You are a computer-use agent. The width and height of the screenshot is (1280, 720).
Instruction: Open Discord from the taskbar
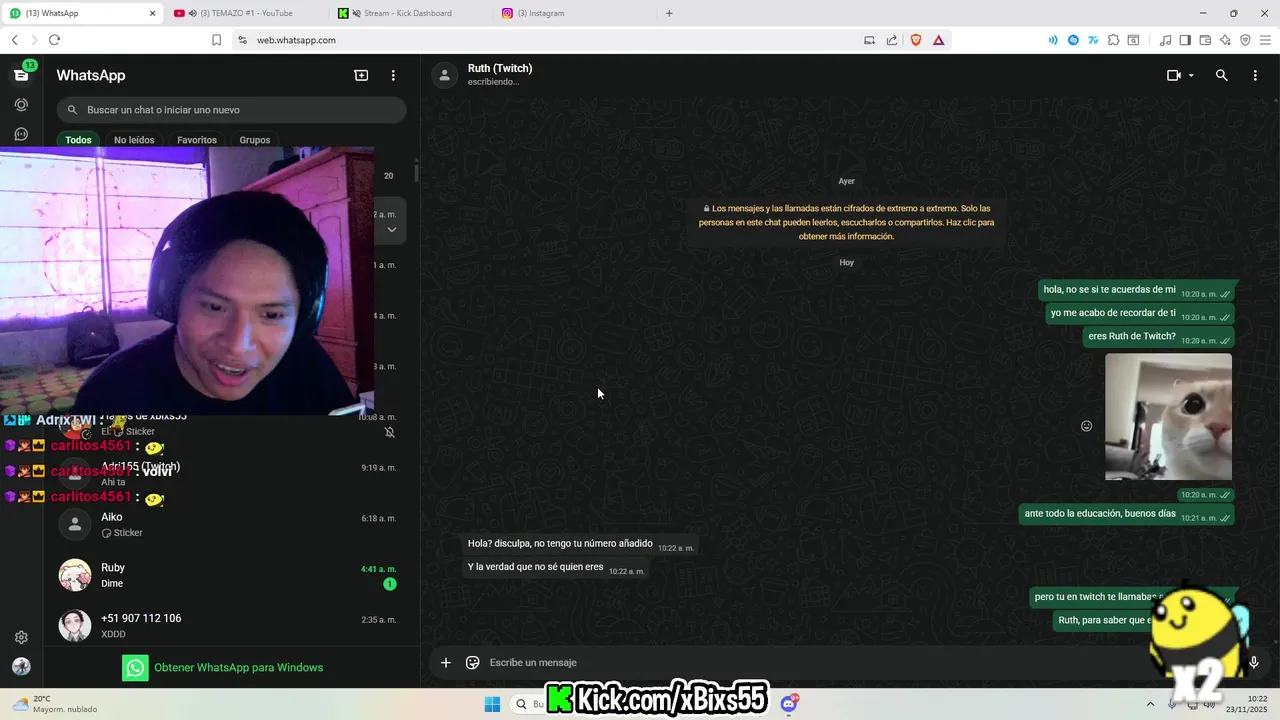tap(789, 704)
